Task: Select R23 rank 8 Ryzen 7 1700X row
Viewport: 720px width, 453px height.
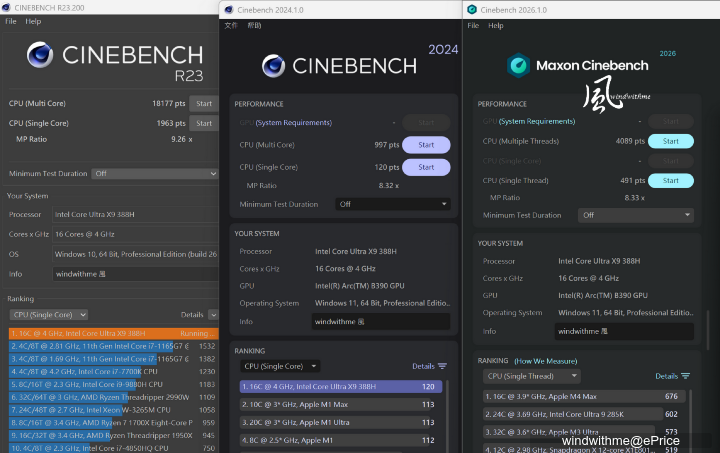Action: point(113,423)
